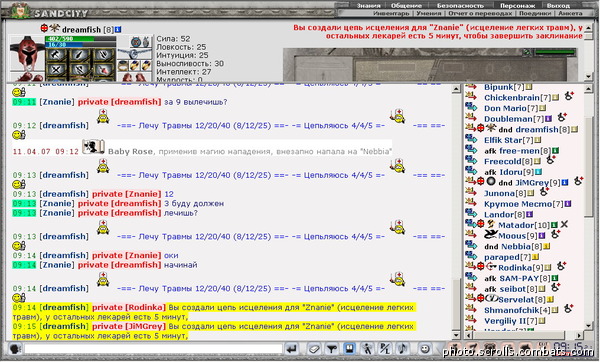Viewport: 600px width, 362px height.
Task: Click the injury icon beside Chickenbrain
Action: 569,96
